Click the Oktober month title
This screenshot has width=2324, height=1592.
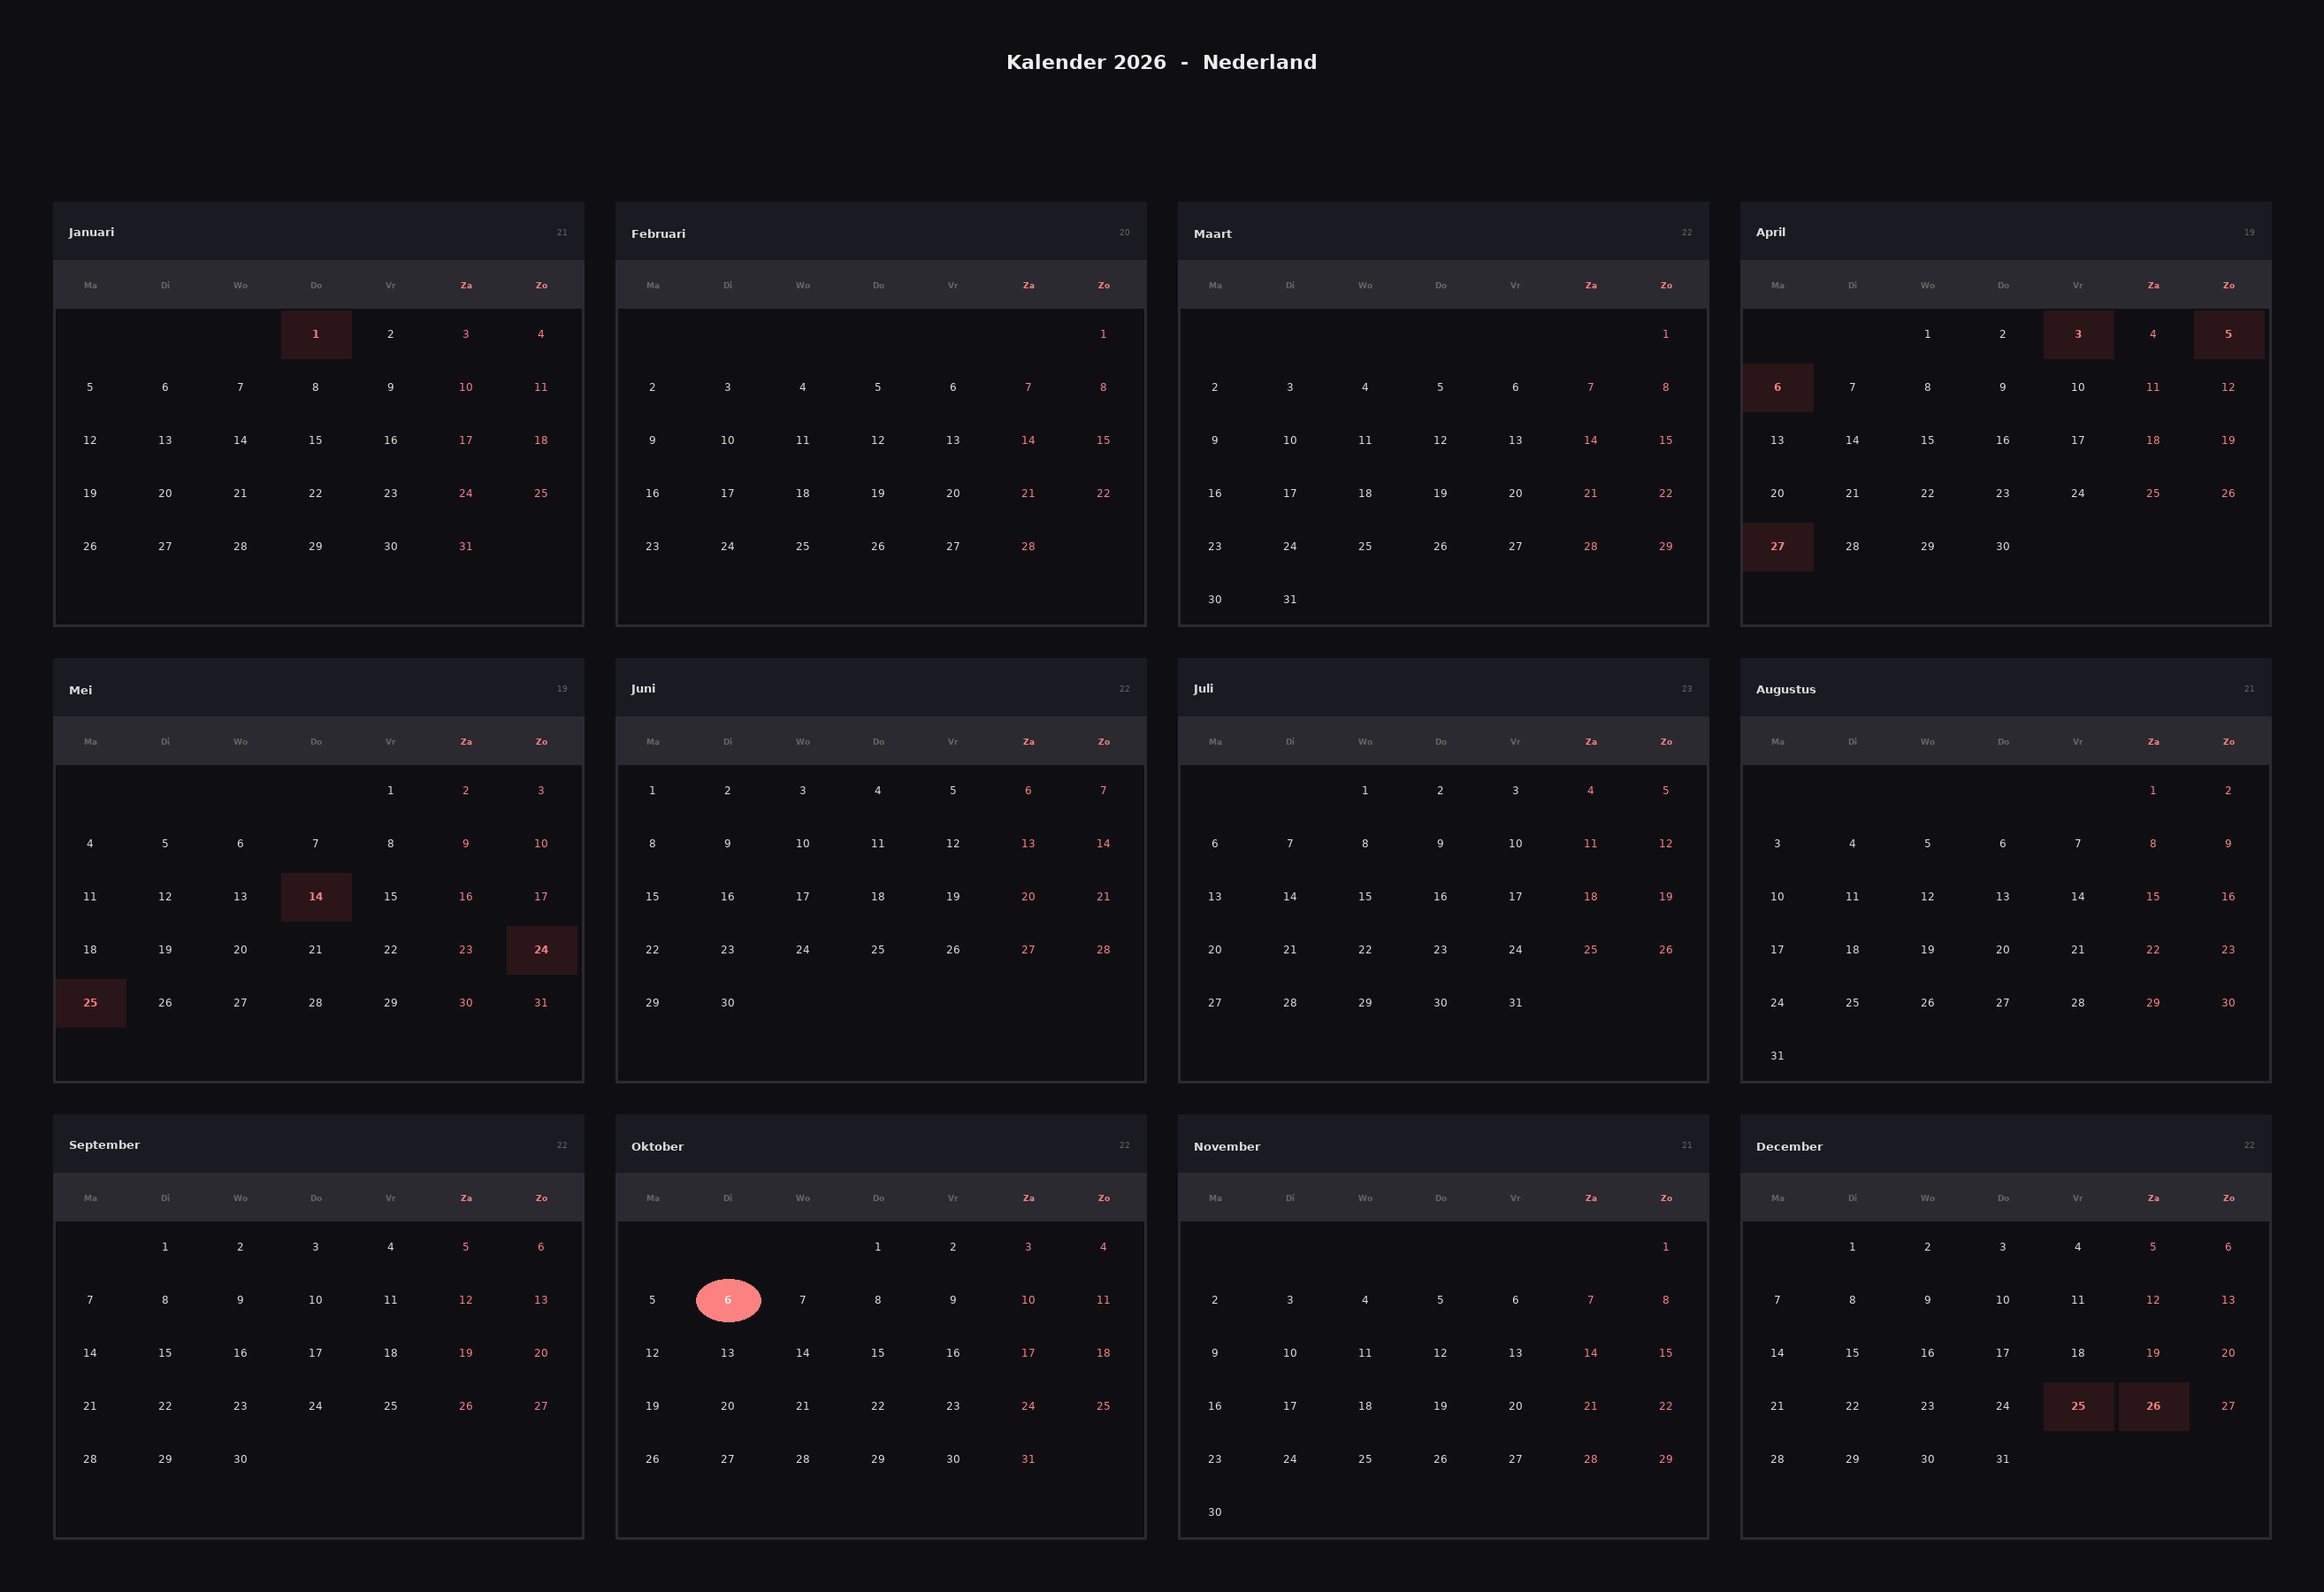[657, 1147]
